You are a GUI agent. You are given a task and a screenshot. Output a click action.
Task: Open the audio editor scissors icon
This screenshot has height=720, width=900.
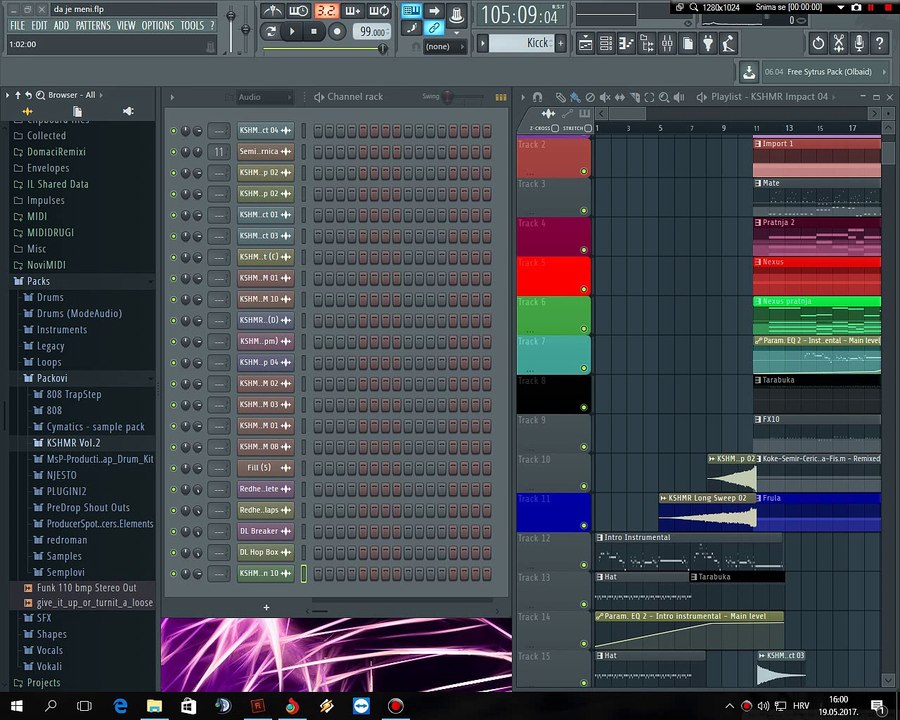tap(839, 44)
